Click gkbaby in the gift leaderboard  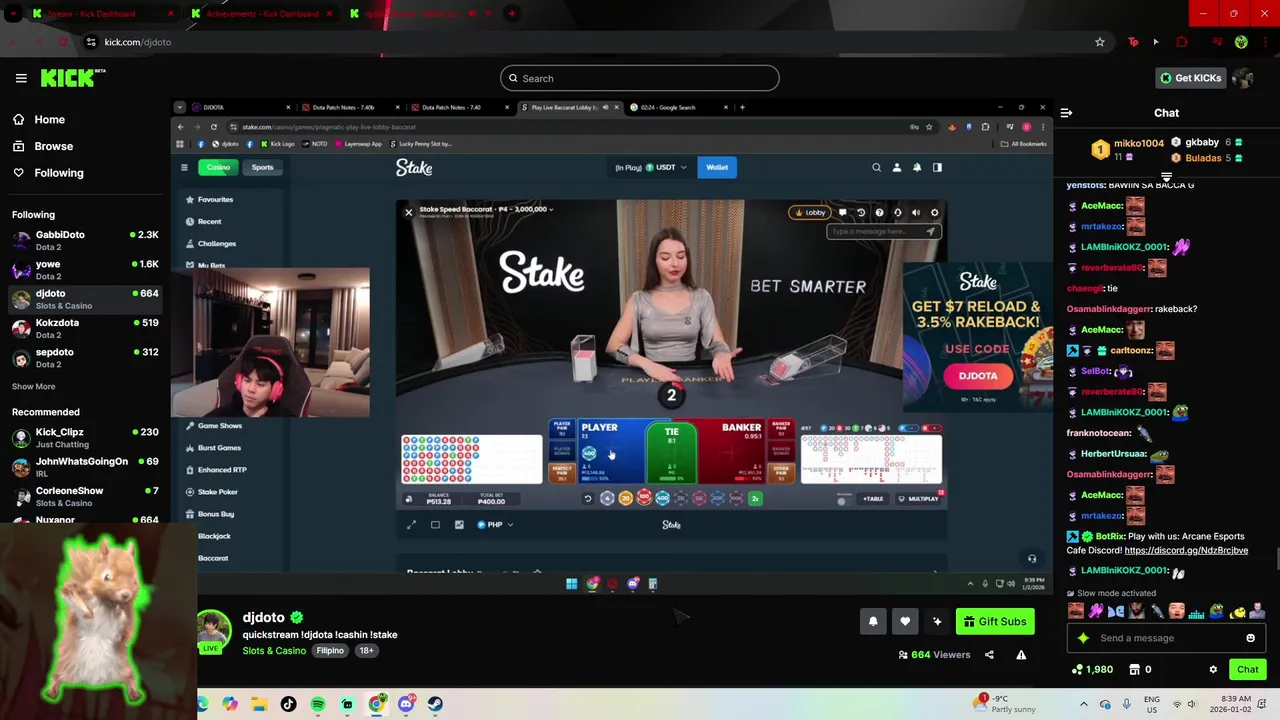pyautogui.click(x=1201, y=142)
